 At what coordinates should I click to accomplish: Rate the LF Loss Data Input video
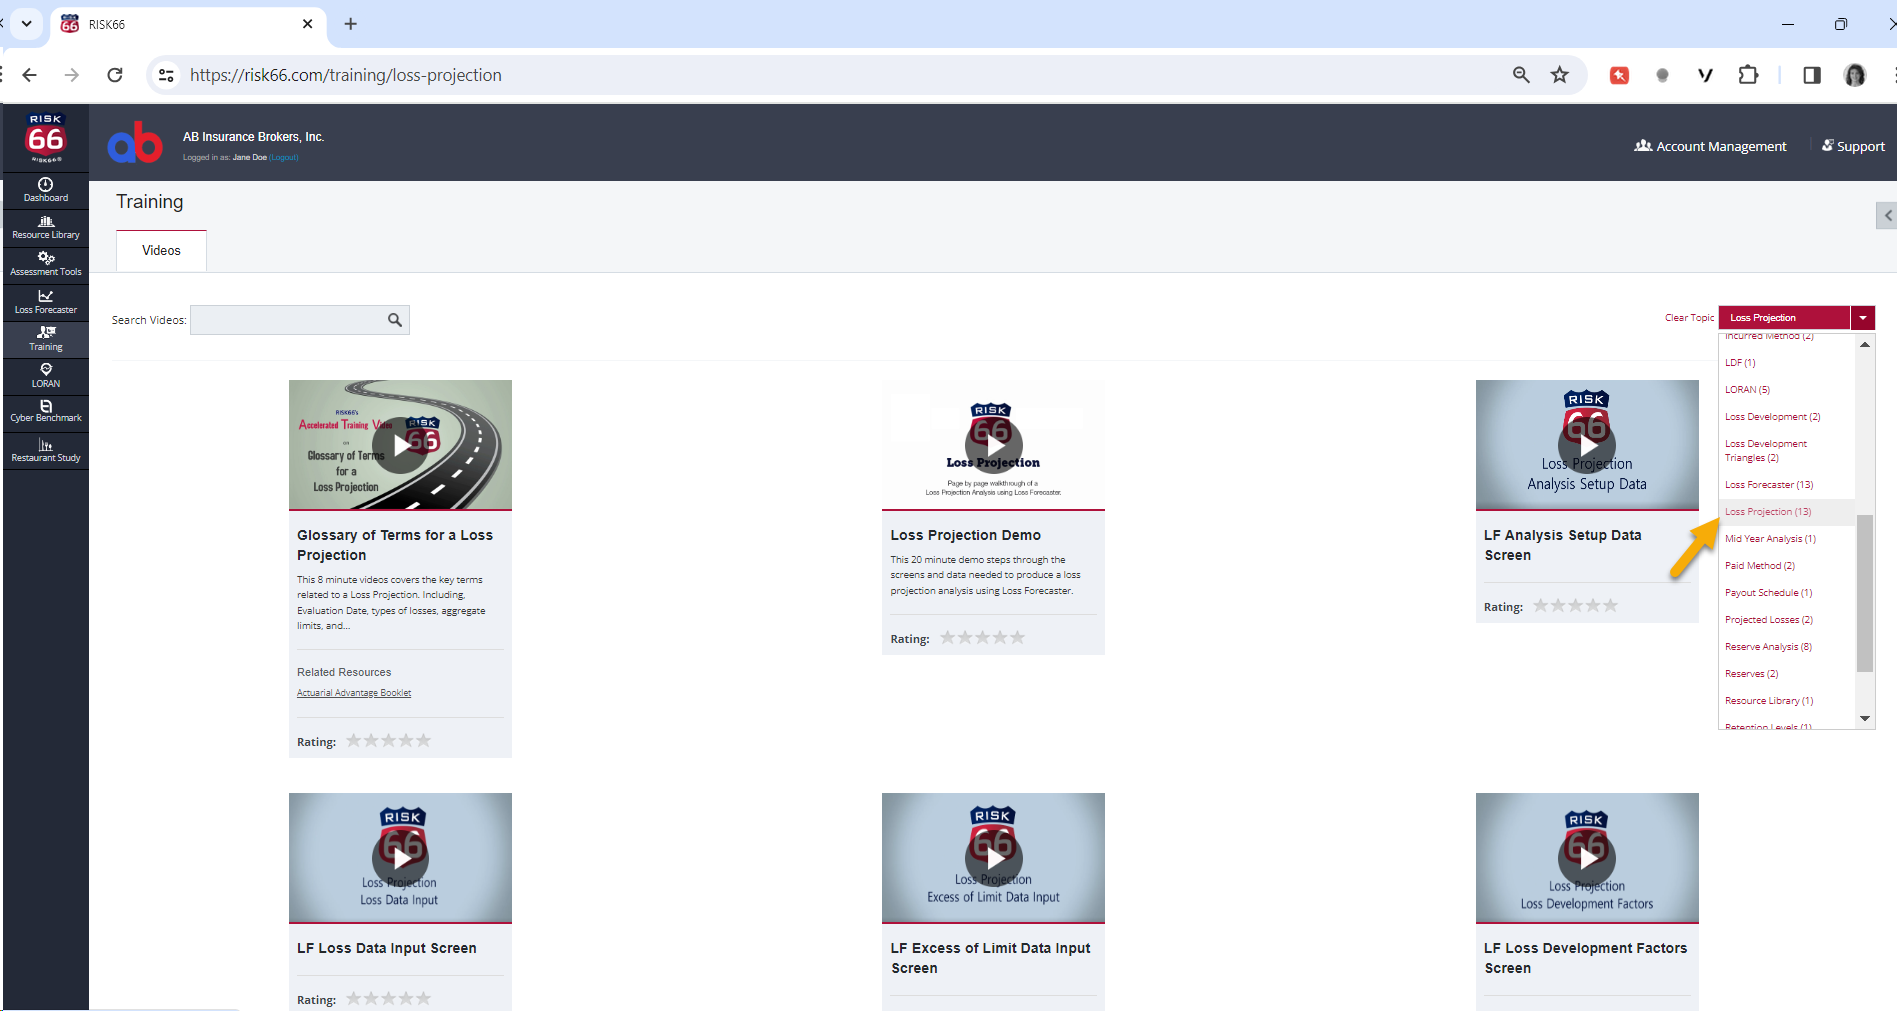pos(388,998)
